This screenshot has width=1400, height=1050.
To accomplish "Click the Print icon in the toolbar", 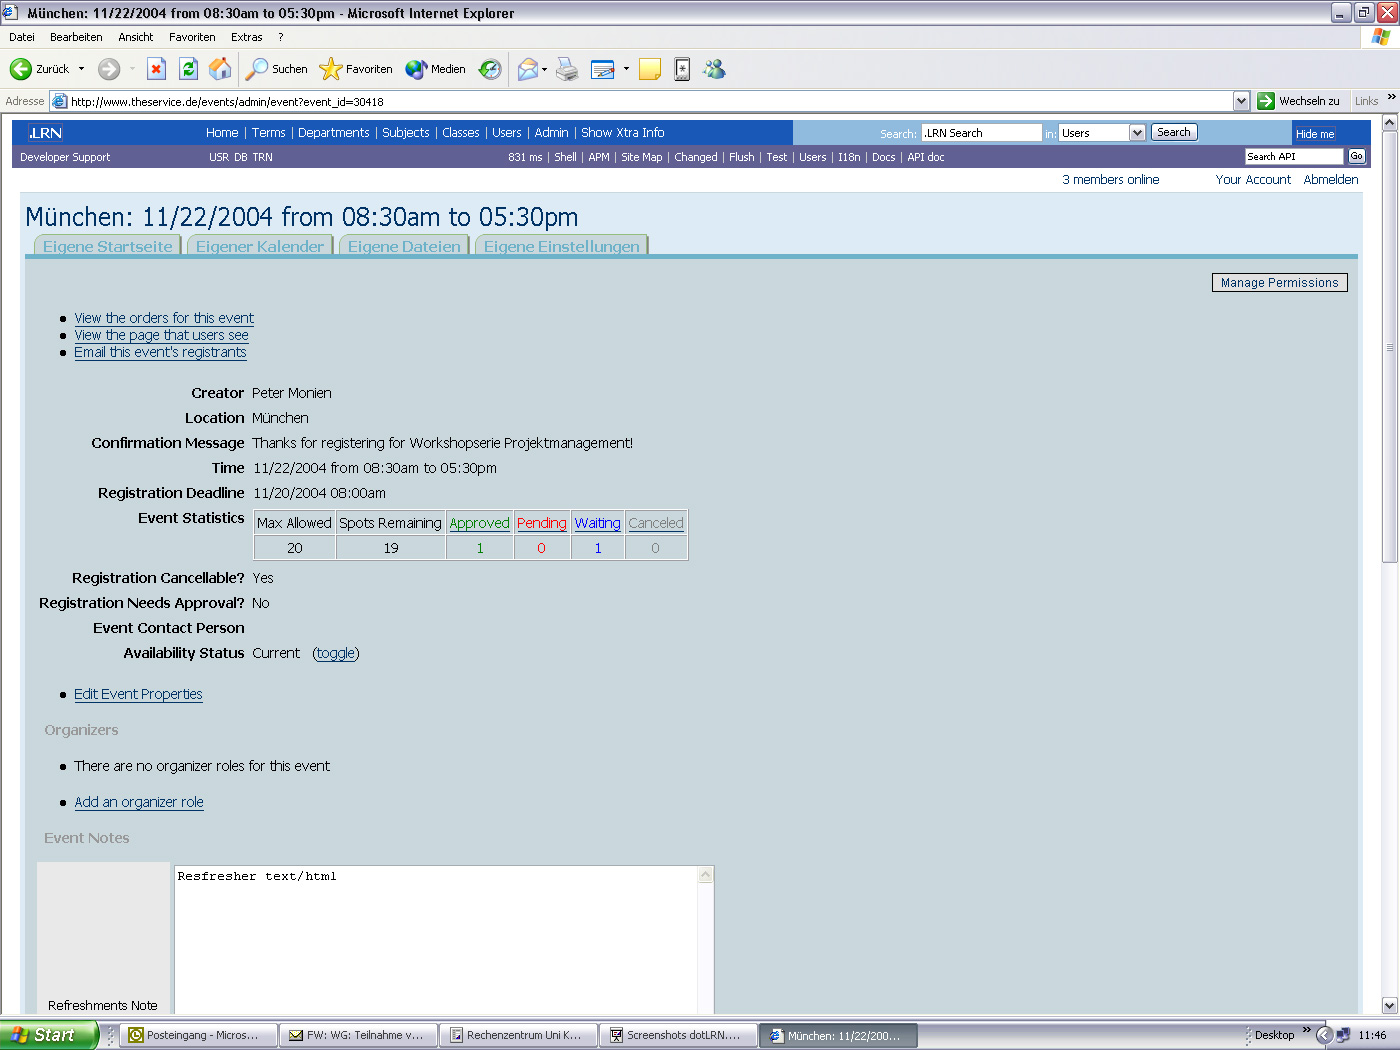I will click(x=566, y=69).
